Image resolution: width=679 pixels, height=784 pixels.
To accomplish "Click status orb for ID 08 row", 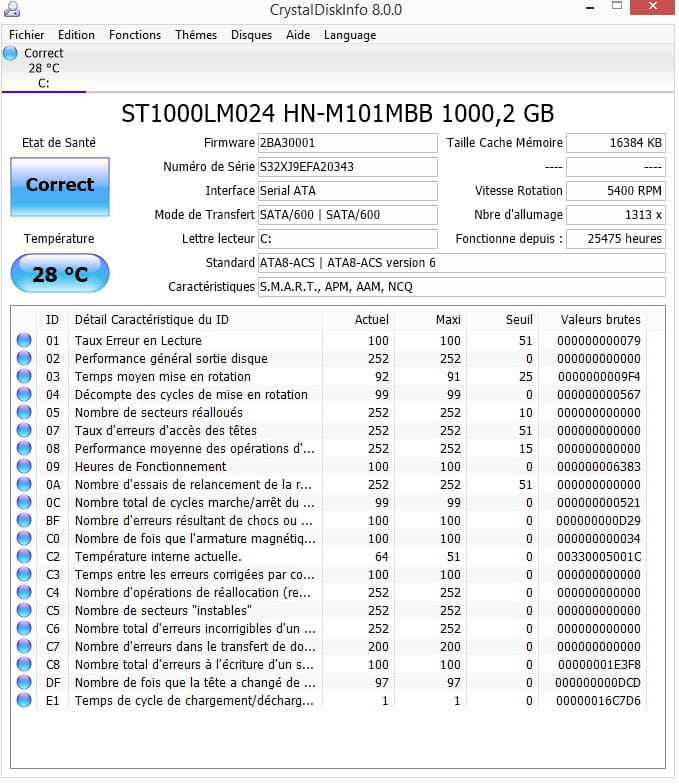I will point(24,448).
